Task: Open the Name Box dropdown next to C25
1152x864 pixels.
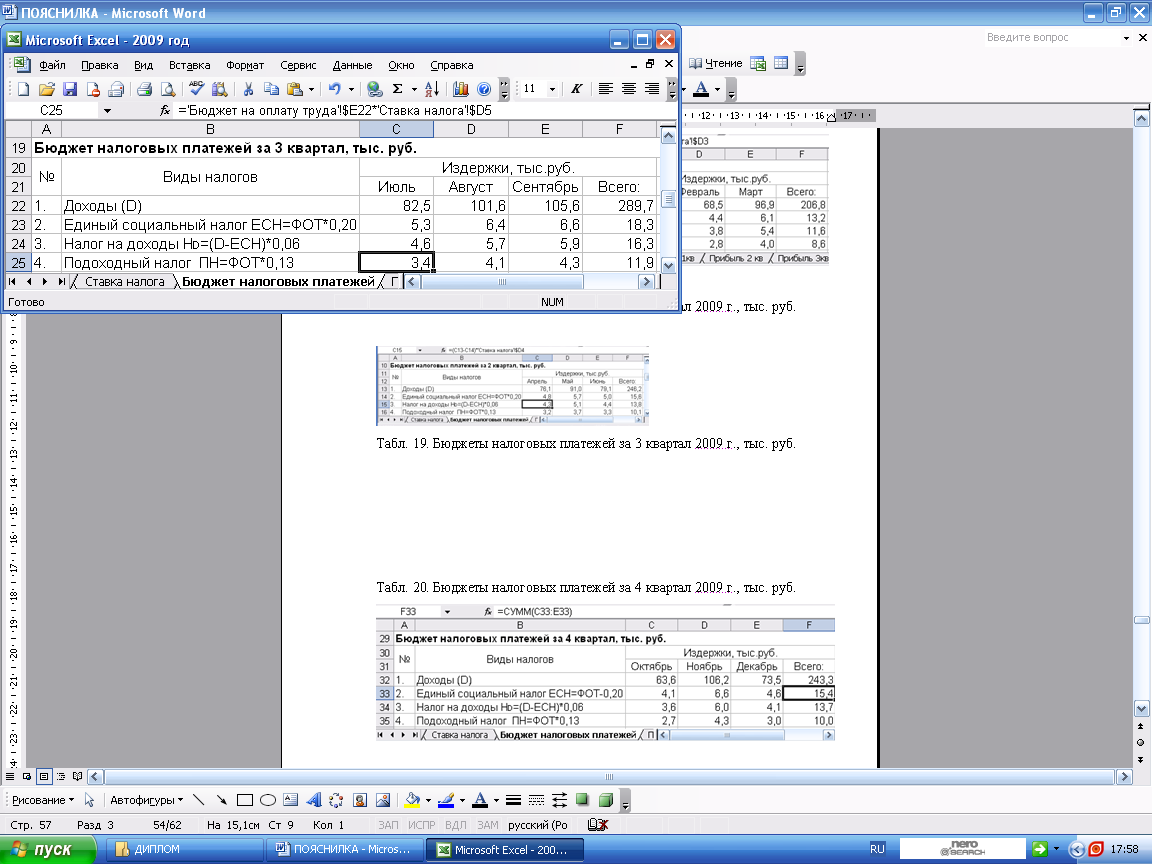Action: (x=108, y=111)
